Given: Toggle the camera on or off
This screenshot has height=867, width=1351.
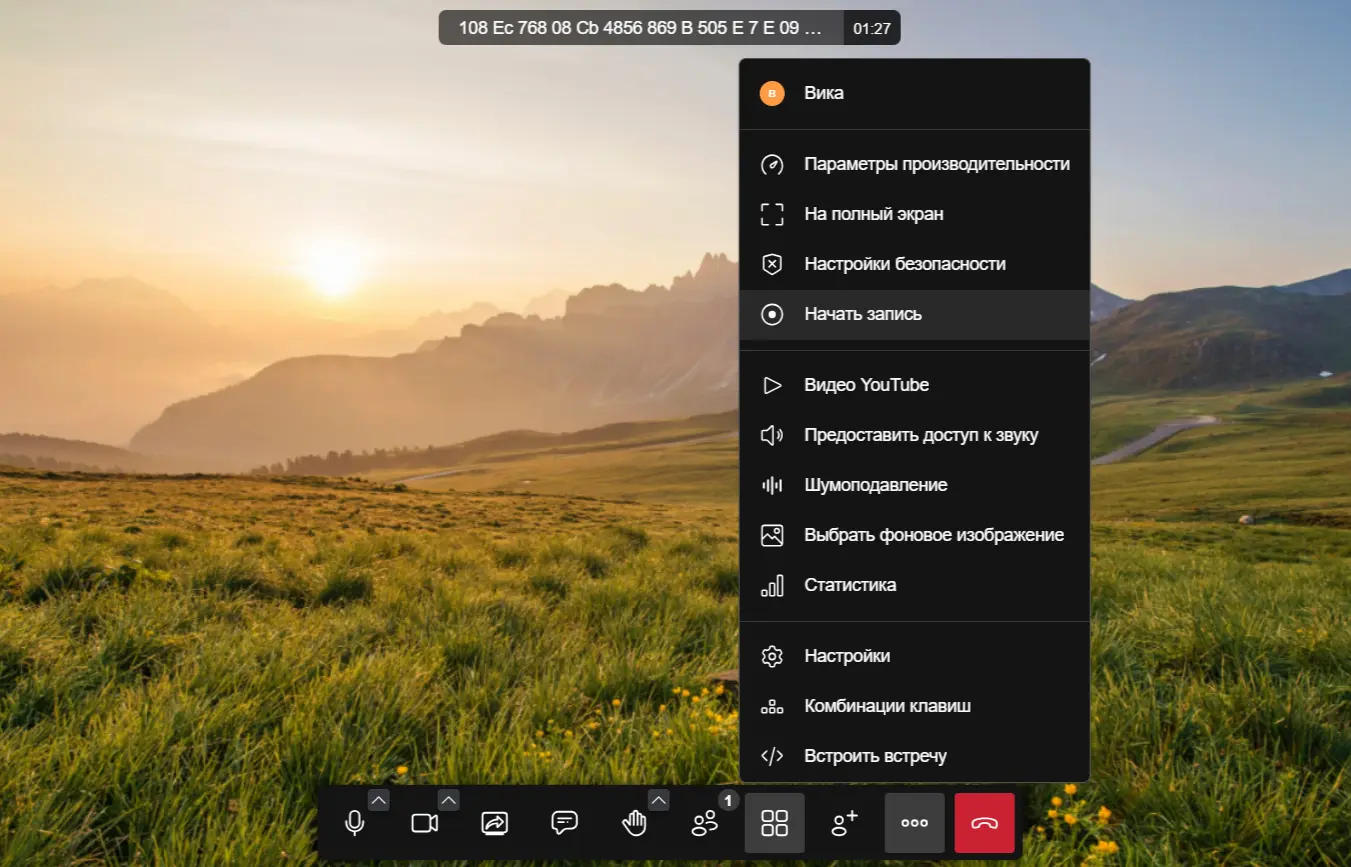Looking at the screenshot, I should click(425, 823).
